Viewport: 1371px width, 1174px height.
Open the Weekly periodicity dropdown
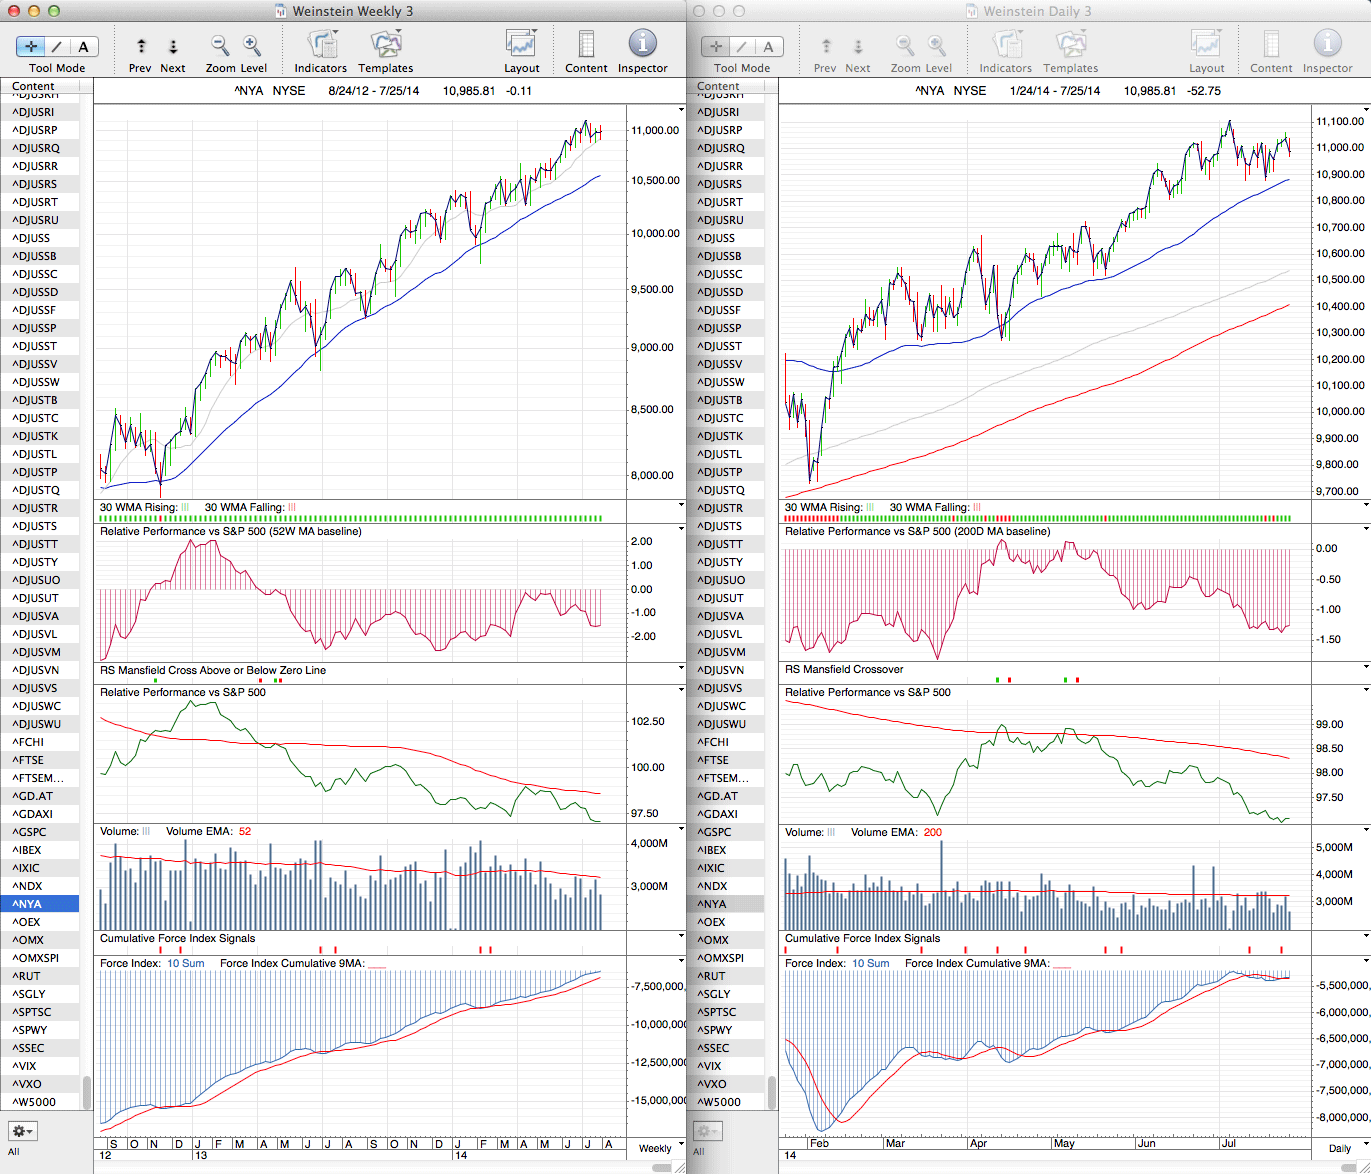pyautogui.click(x=661, y=1148)
